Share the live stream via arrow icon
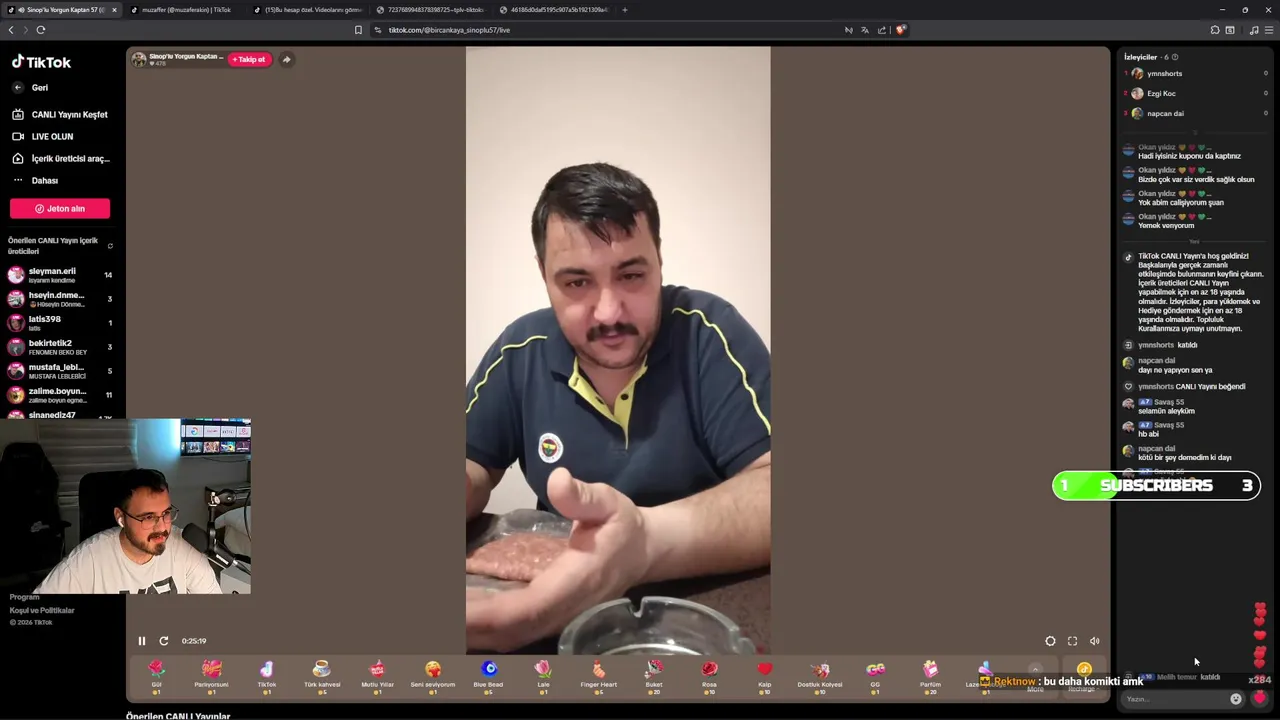 tap(286, 59)
